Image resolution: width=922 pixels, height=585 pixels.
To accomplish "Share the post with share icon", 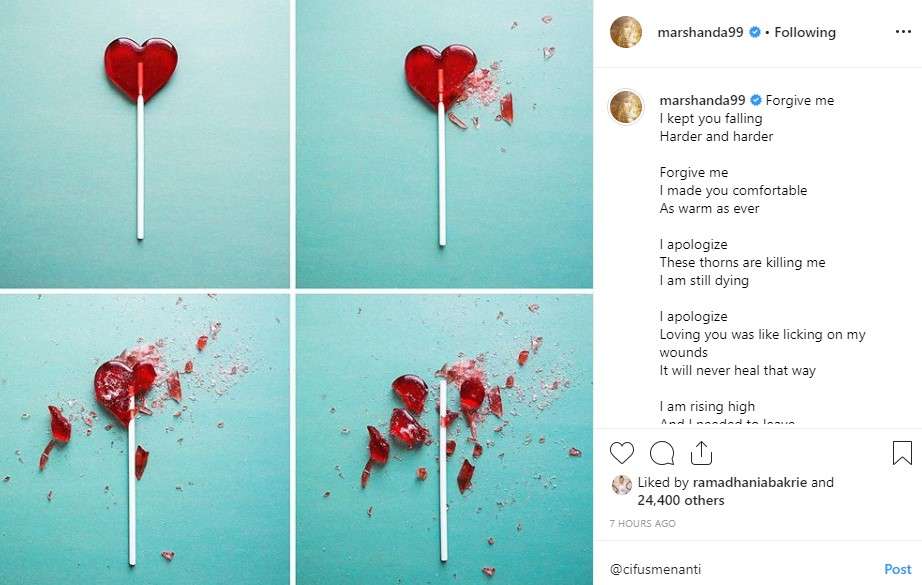I will click(701, 453).
